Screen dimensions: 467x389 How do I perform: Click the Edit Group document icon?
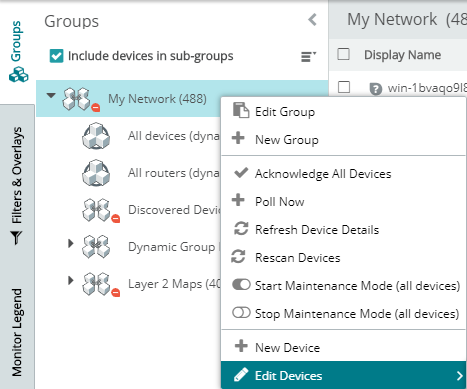tap(241, 110)
